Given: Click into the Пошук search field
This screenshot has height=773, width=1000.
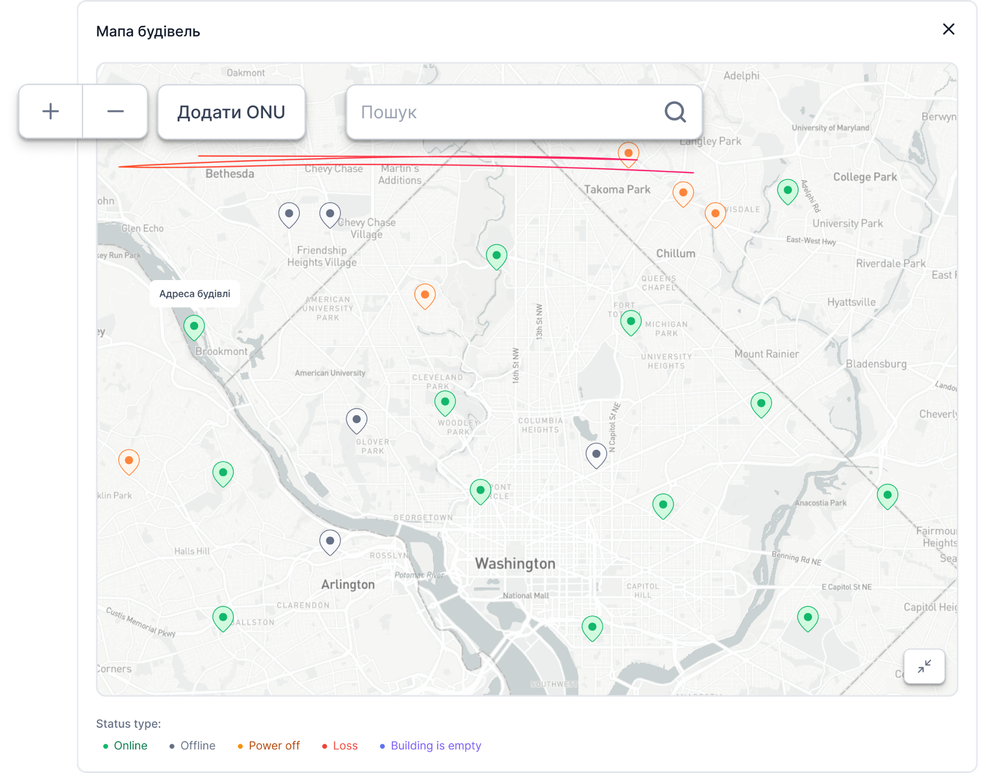Looking at the screenshot, I should point(500,112).
